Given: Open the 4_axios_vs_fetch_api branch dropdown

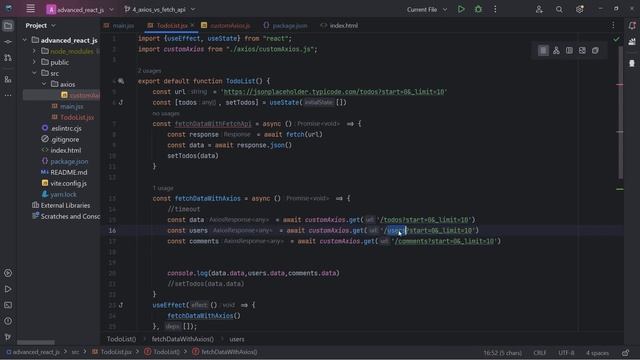Looking at the screenshot, I should tap(160, 9).
